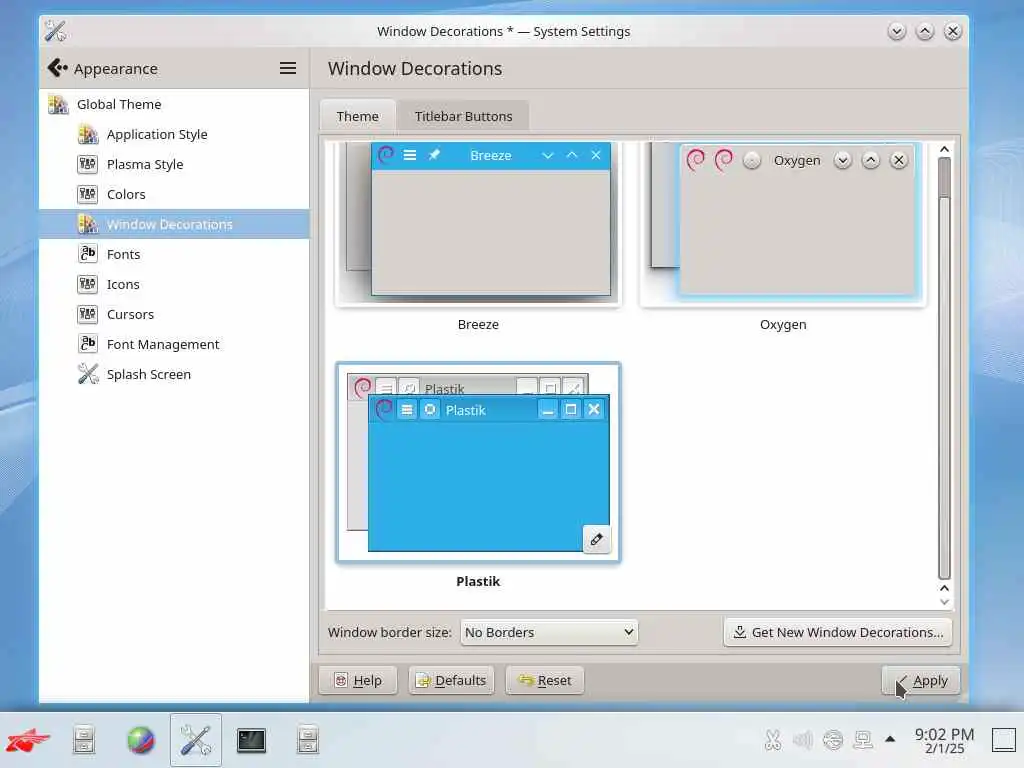Click the pencil edit icon on Plastik
The width and height of the screenshot is (1024, 768).
pos(596,539)
